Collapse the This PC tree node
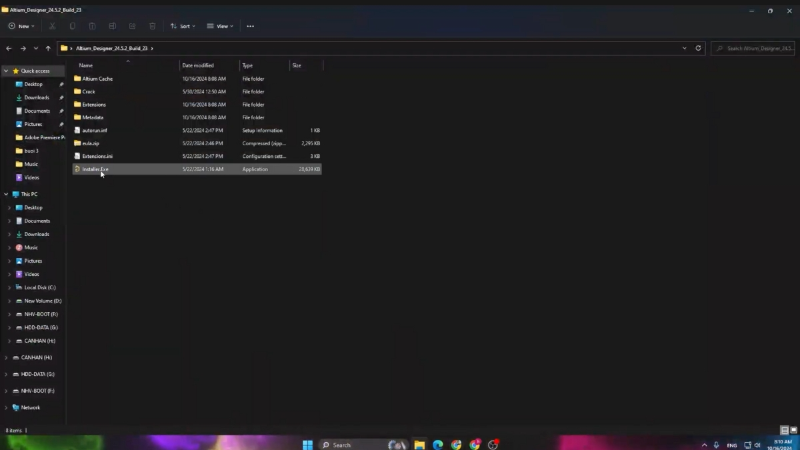800x450 pixels. tap(6, 194)
